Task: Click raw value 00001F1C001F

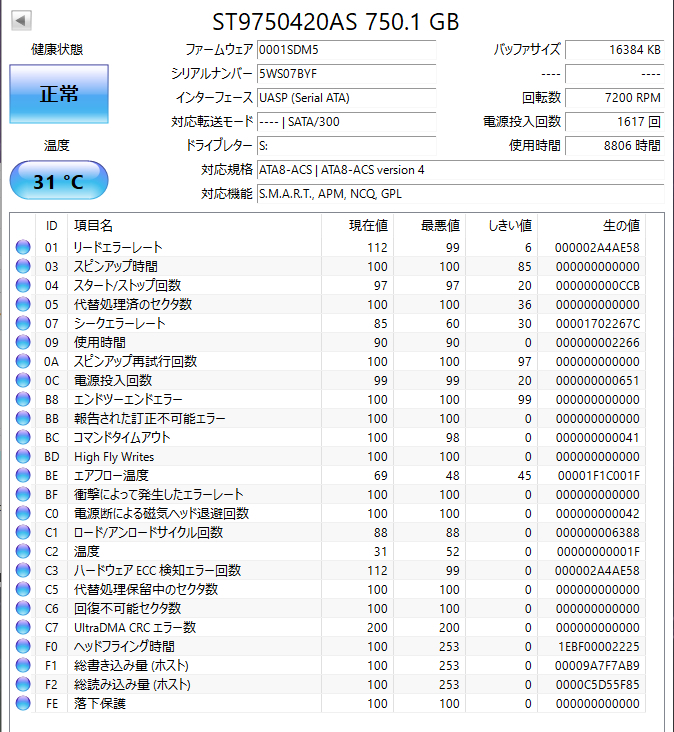Action: coord(598,475)
